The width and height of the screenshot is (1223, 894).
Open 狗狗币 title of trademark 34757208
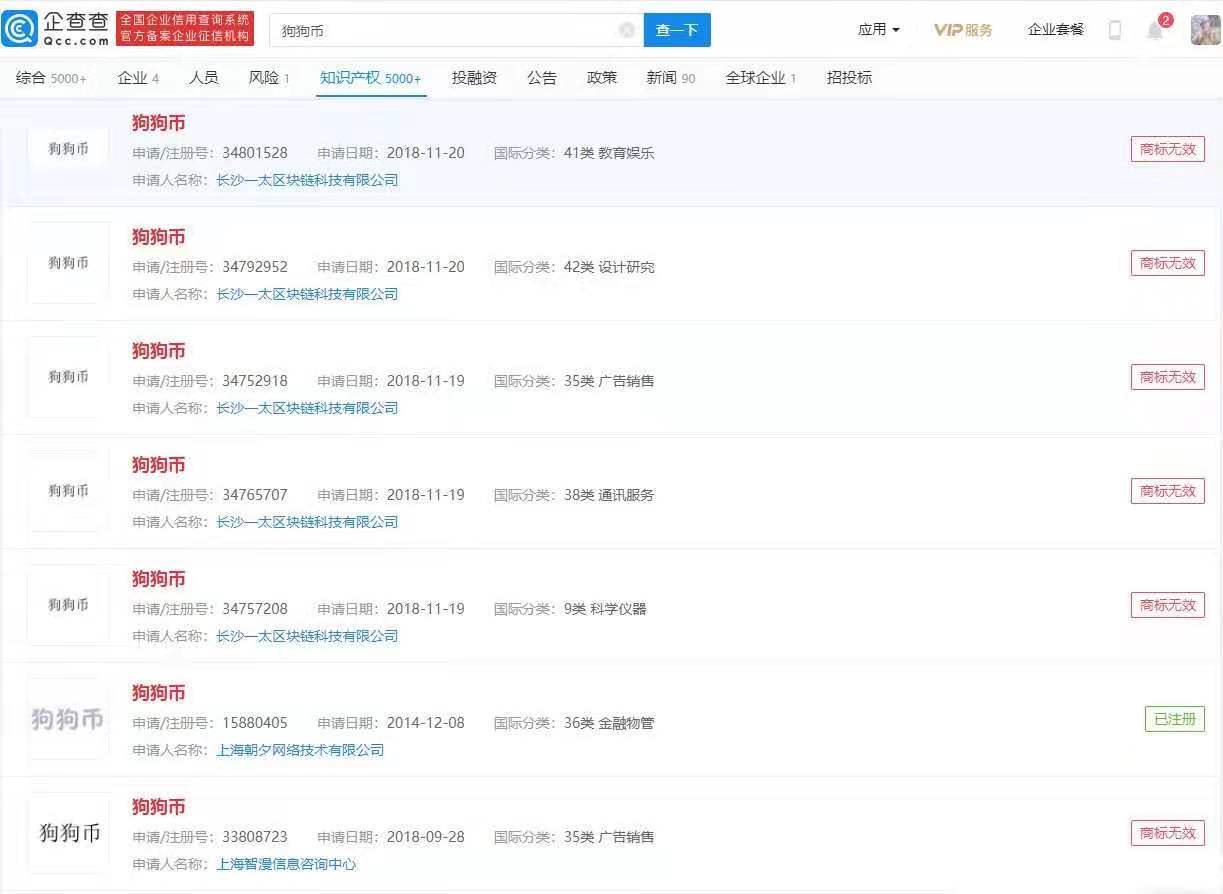coord(159,580)
